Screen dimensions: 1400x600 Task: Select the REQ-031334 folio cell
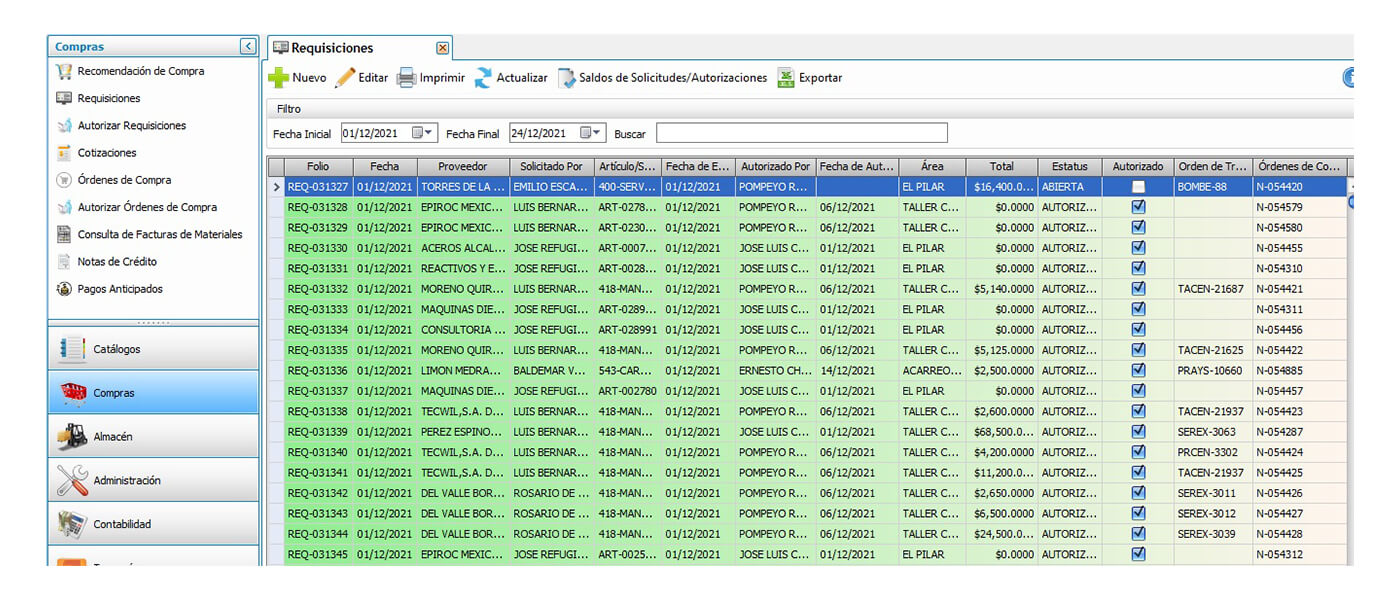tap(318, 330)
